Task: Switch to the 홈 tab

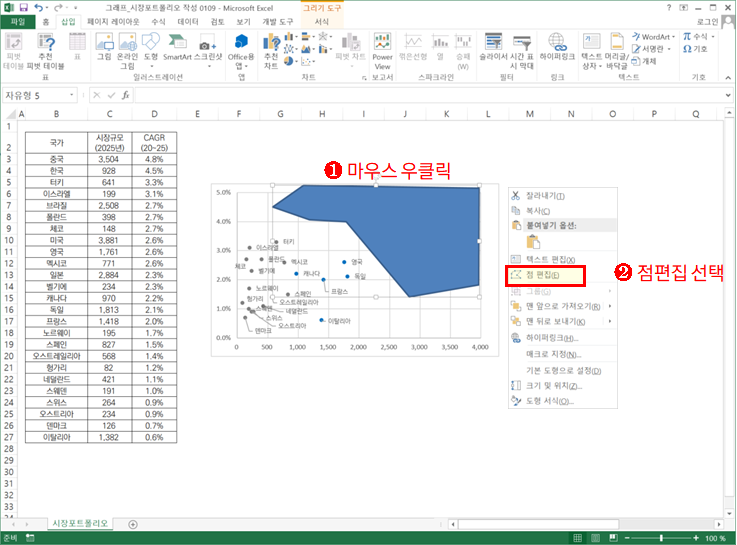Action: click(x=46, y=22)
